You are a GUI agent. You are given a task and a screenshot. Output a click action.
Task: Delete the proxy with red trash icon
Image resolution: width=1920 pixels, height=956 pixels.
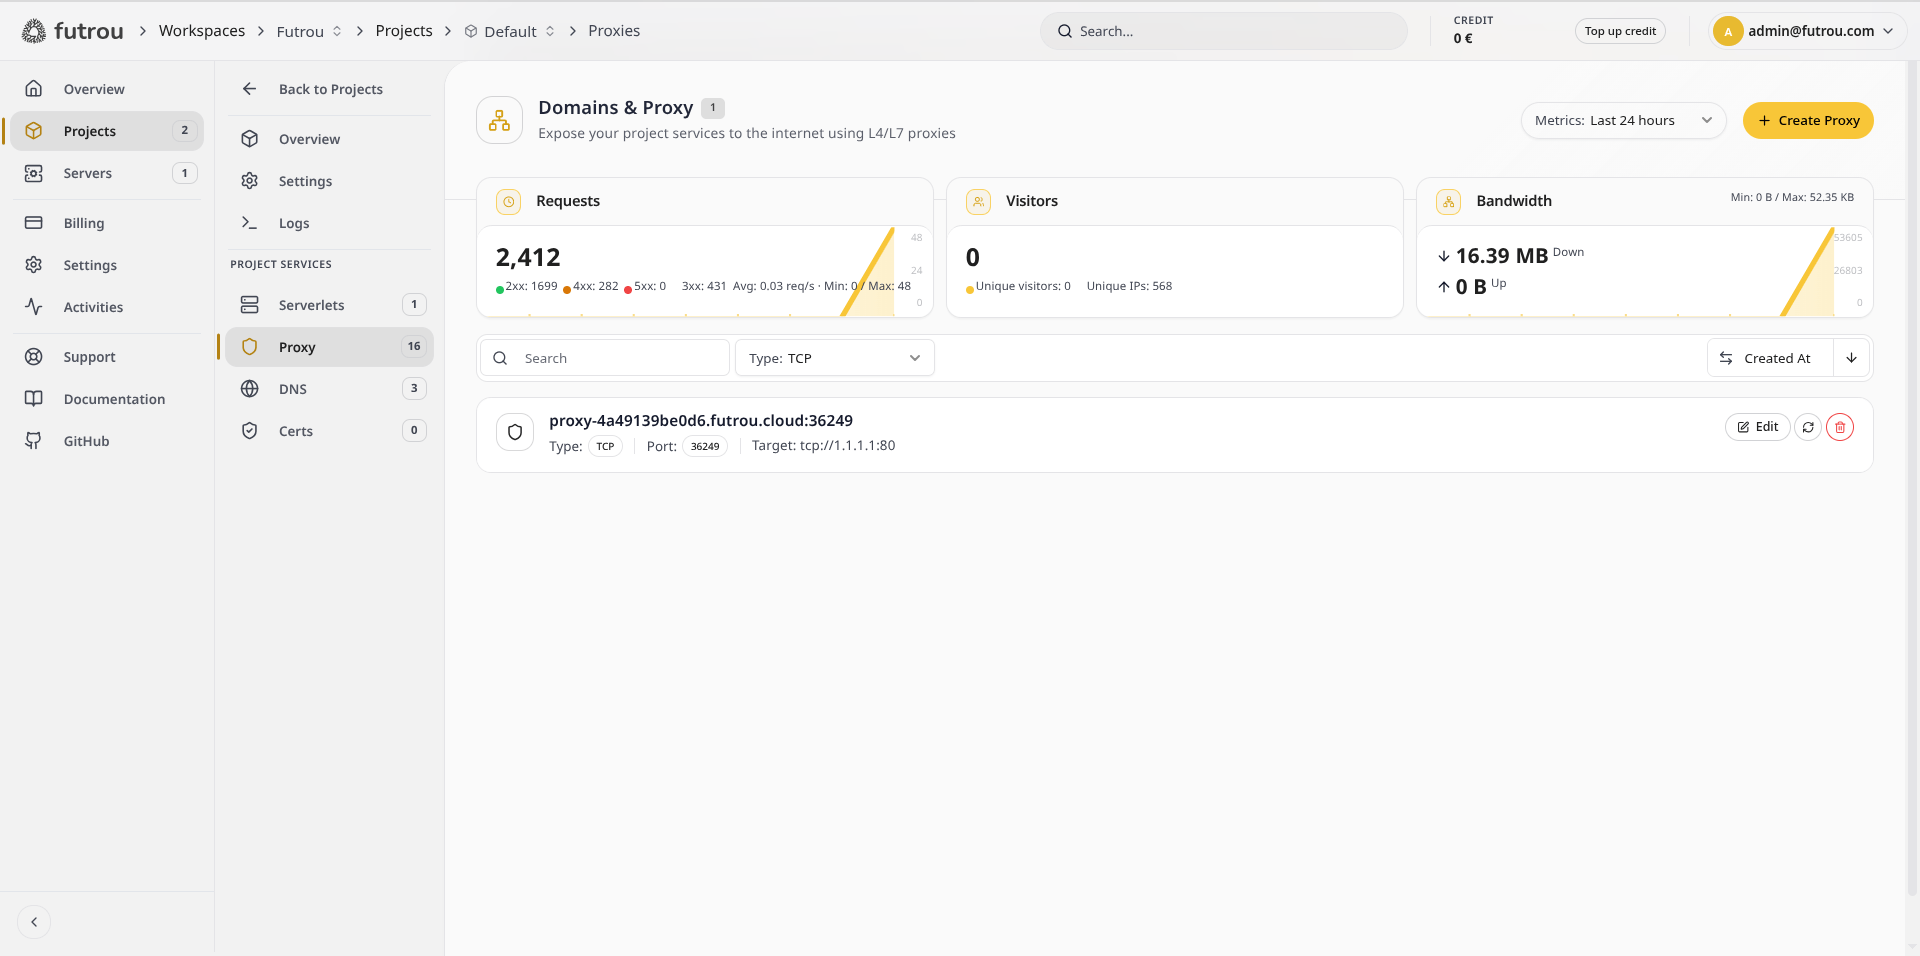pos(1840,427)
